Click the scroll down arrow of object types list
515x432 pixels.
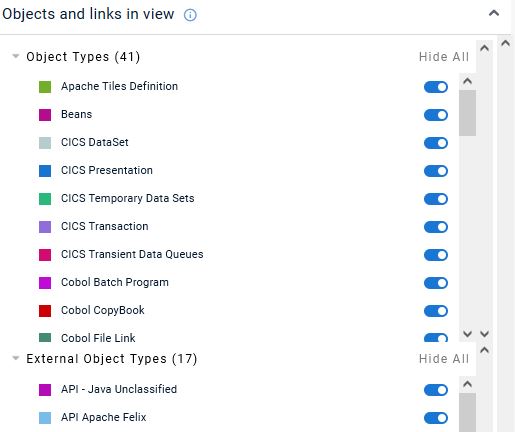point(467,334)
